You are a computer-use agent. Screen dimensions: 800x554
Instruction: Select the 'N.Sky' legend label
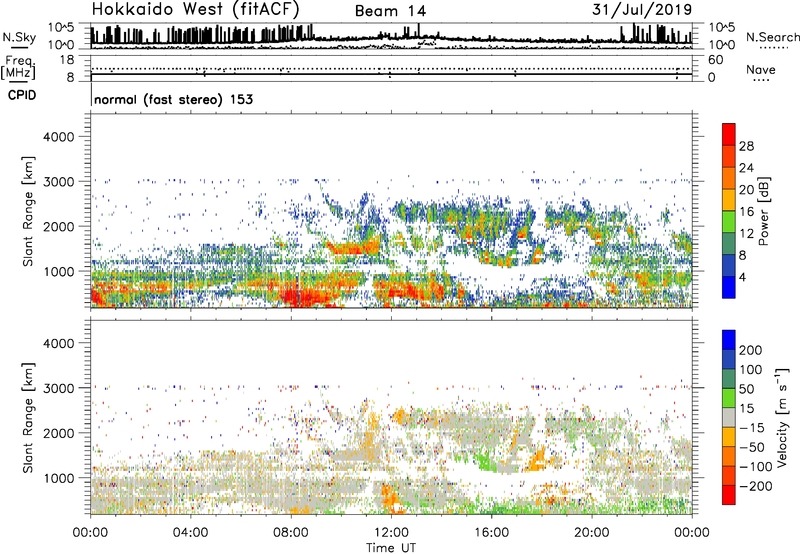click(x=19, y=37)
